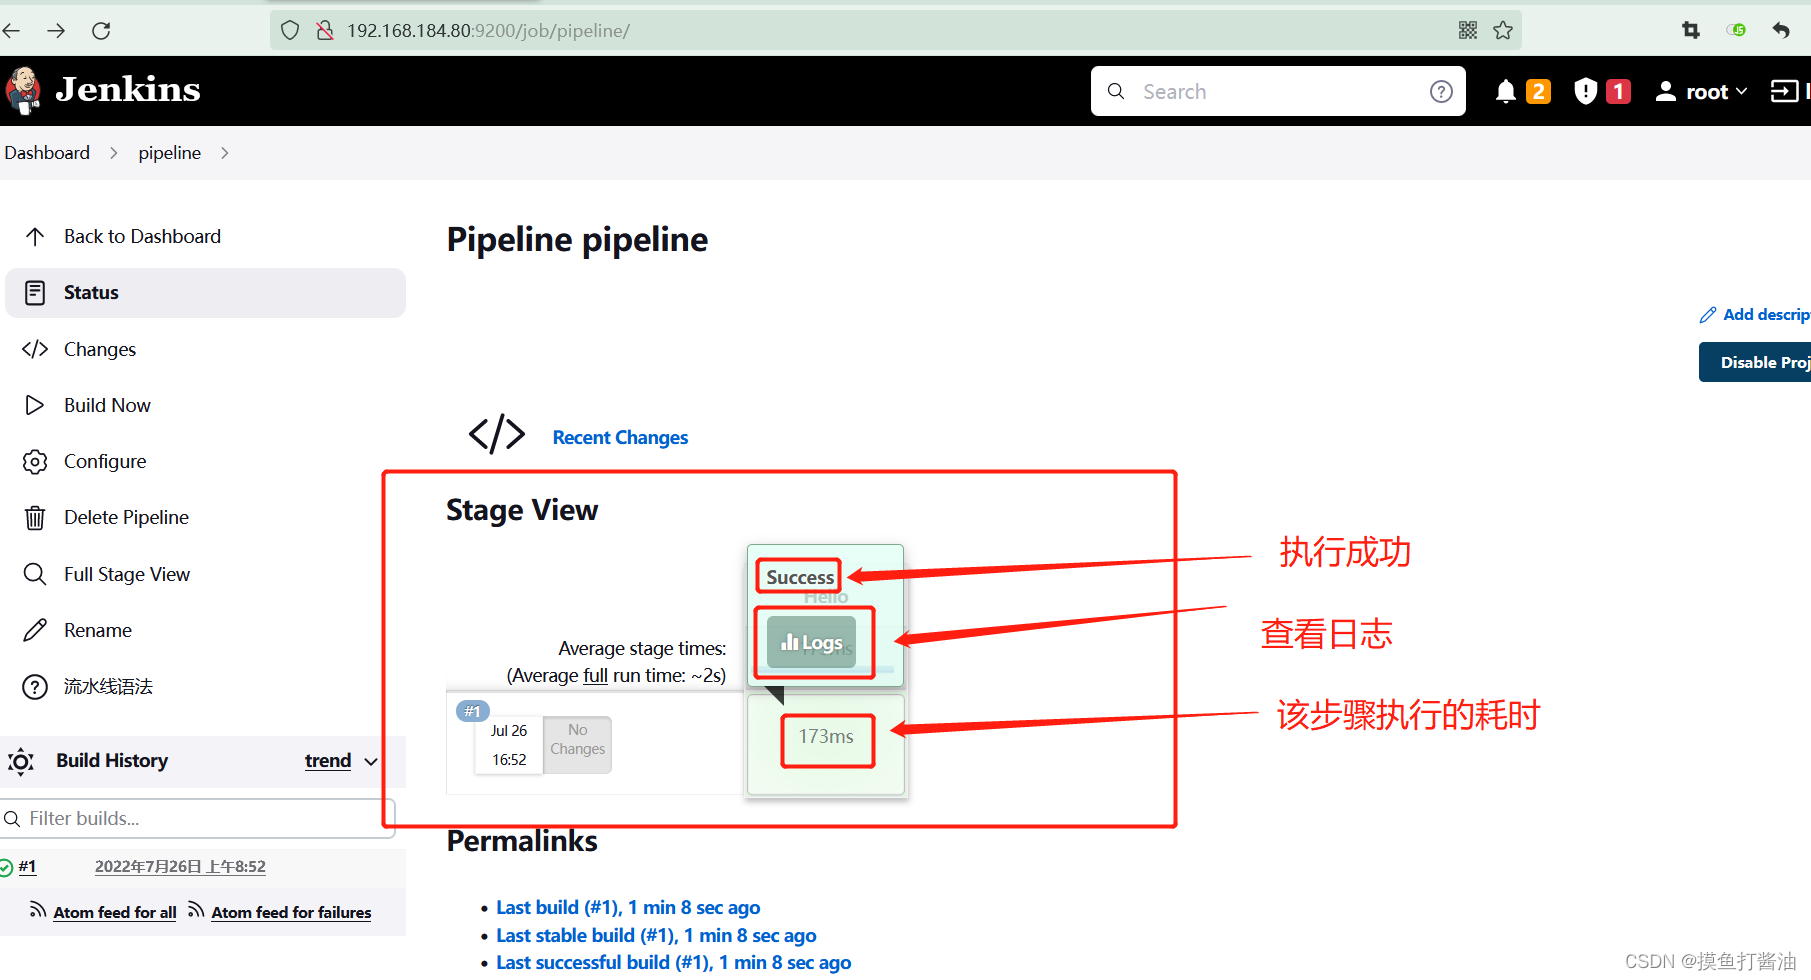Click the screenshot crop icon in browser toolbar
The width and height of the screenshot is (1811, 980).
(x=1691, y=31)
